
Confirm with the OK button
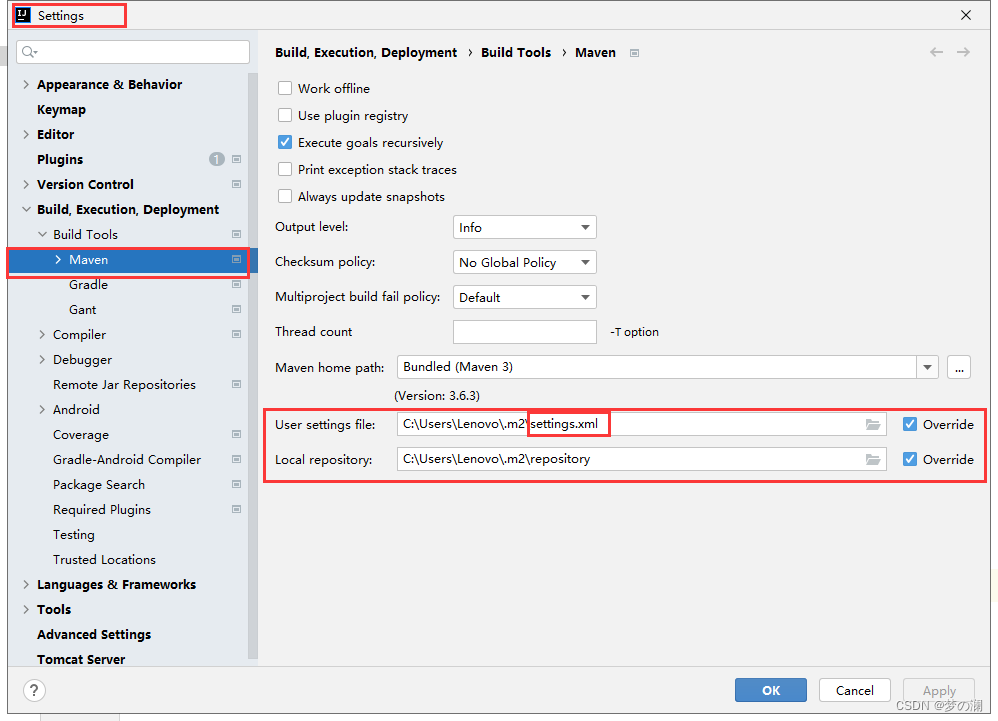[x=771, y=690]
